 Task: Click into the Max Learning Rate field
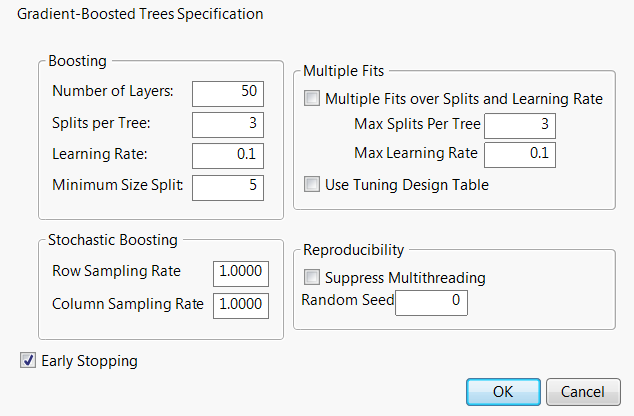click(x=520, y=154)
